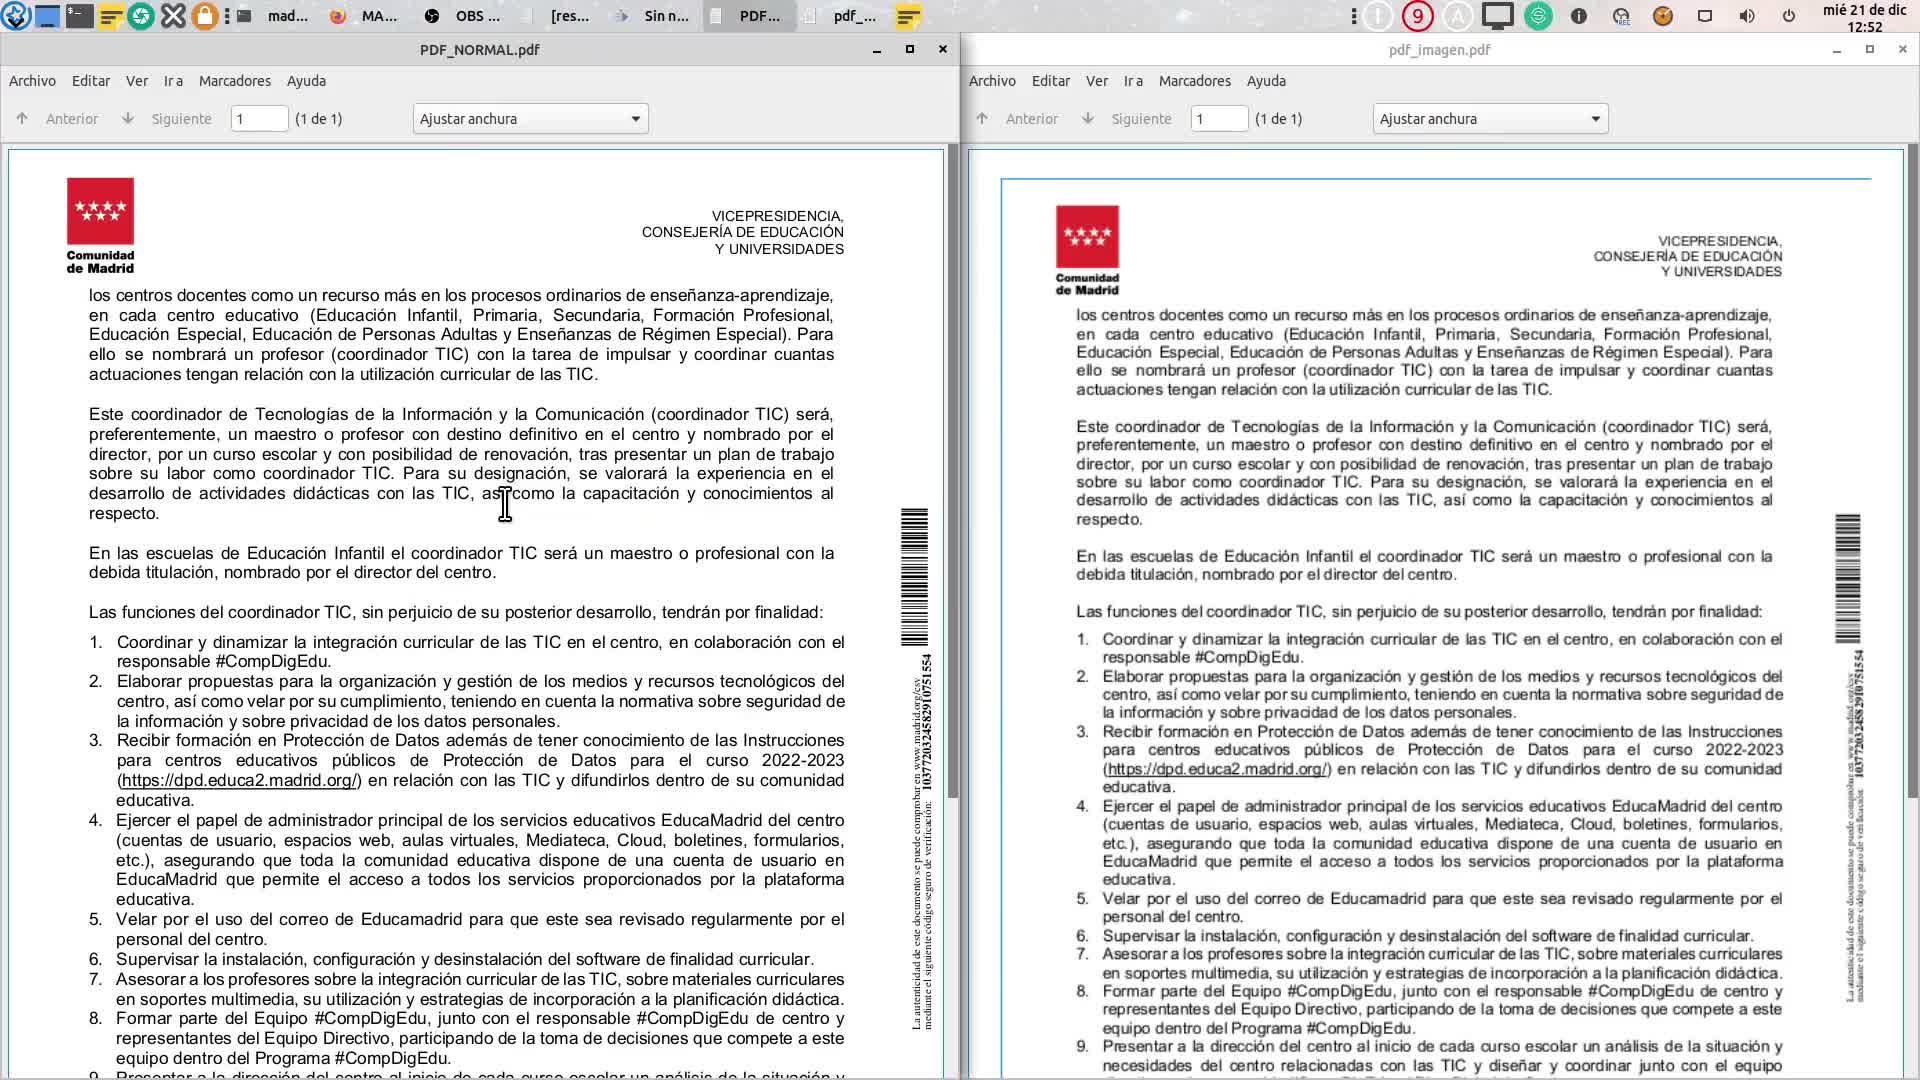Click the Siguiente down arrow in the left viewer
Image resolution: width=1920 pixels, height=1080 pixels.
point(128,119)
